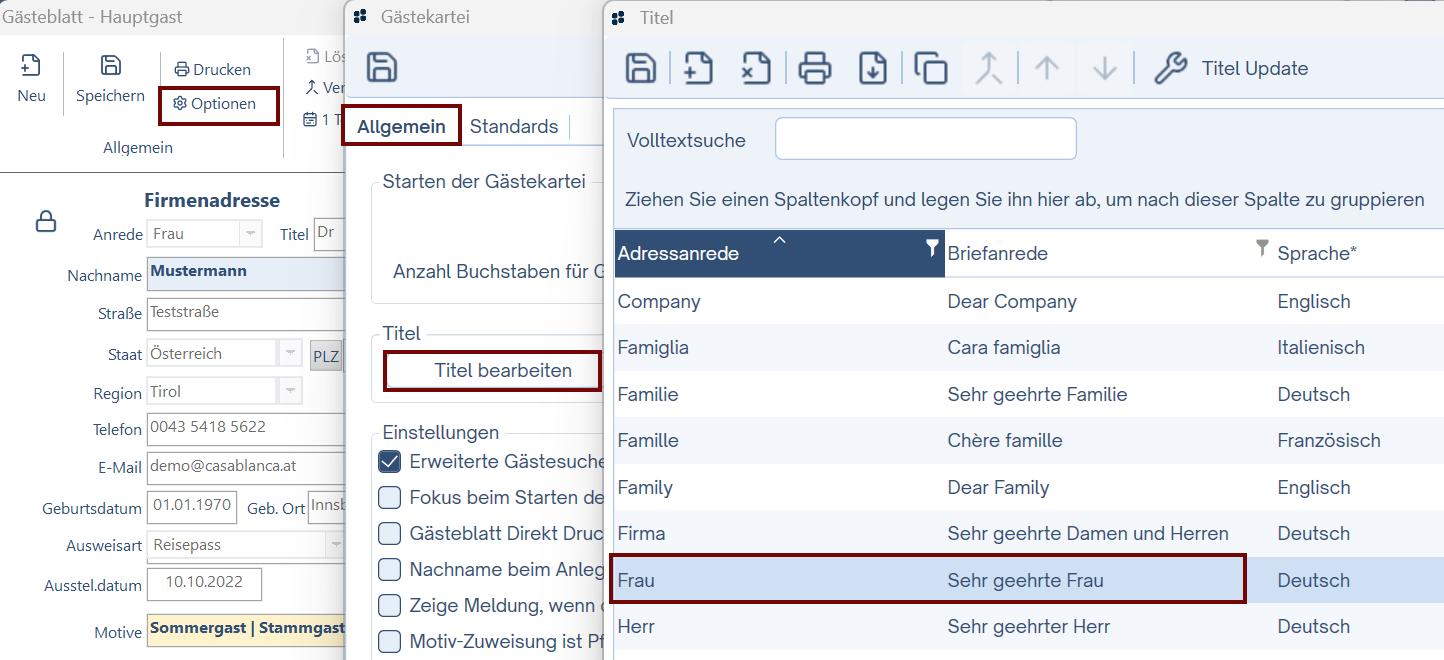The image size is (1444, 660).
Task: Export the title list with the download icon
Action: (x=873, y=69)
